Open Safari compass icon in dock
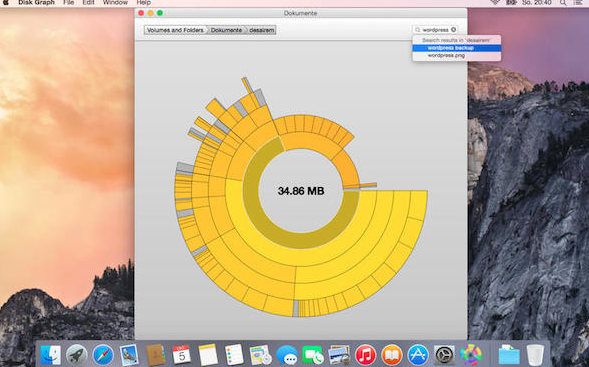Screen dimensions: 589x367 click(103, 354)
